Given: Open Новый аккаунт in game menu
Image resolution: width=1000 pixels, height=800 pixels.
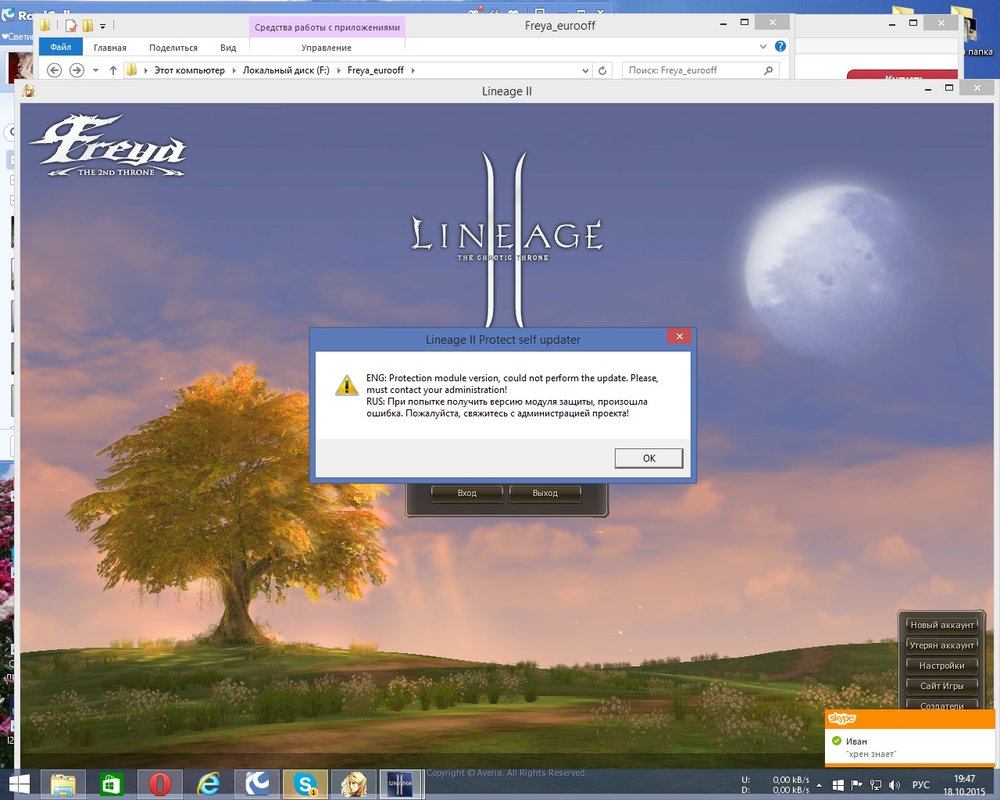Looking at the screenshot, I should pyautogui.click(x=941, y=625).
